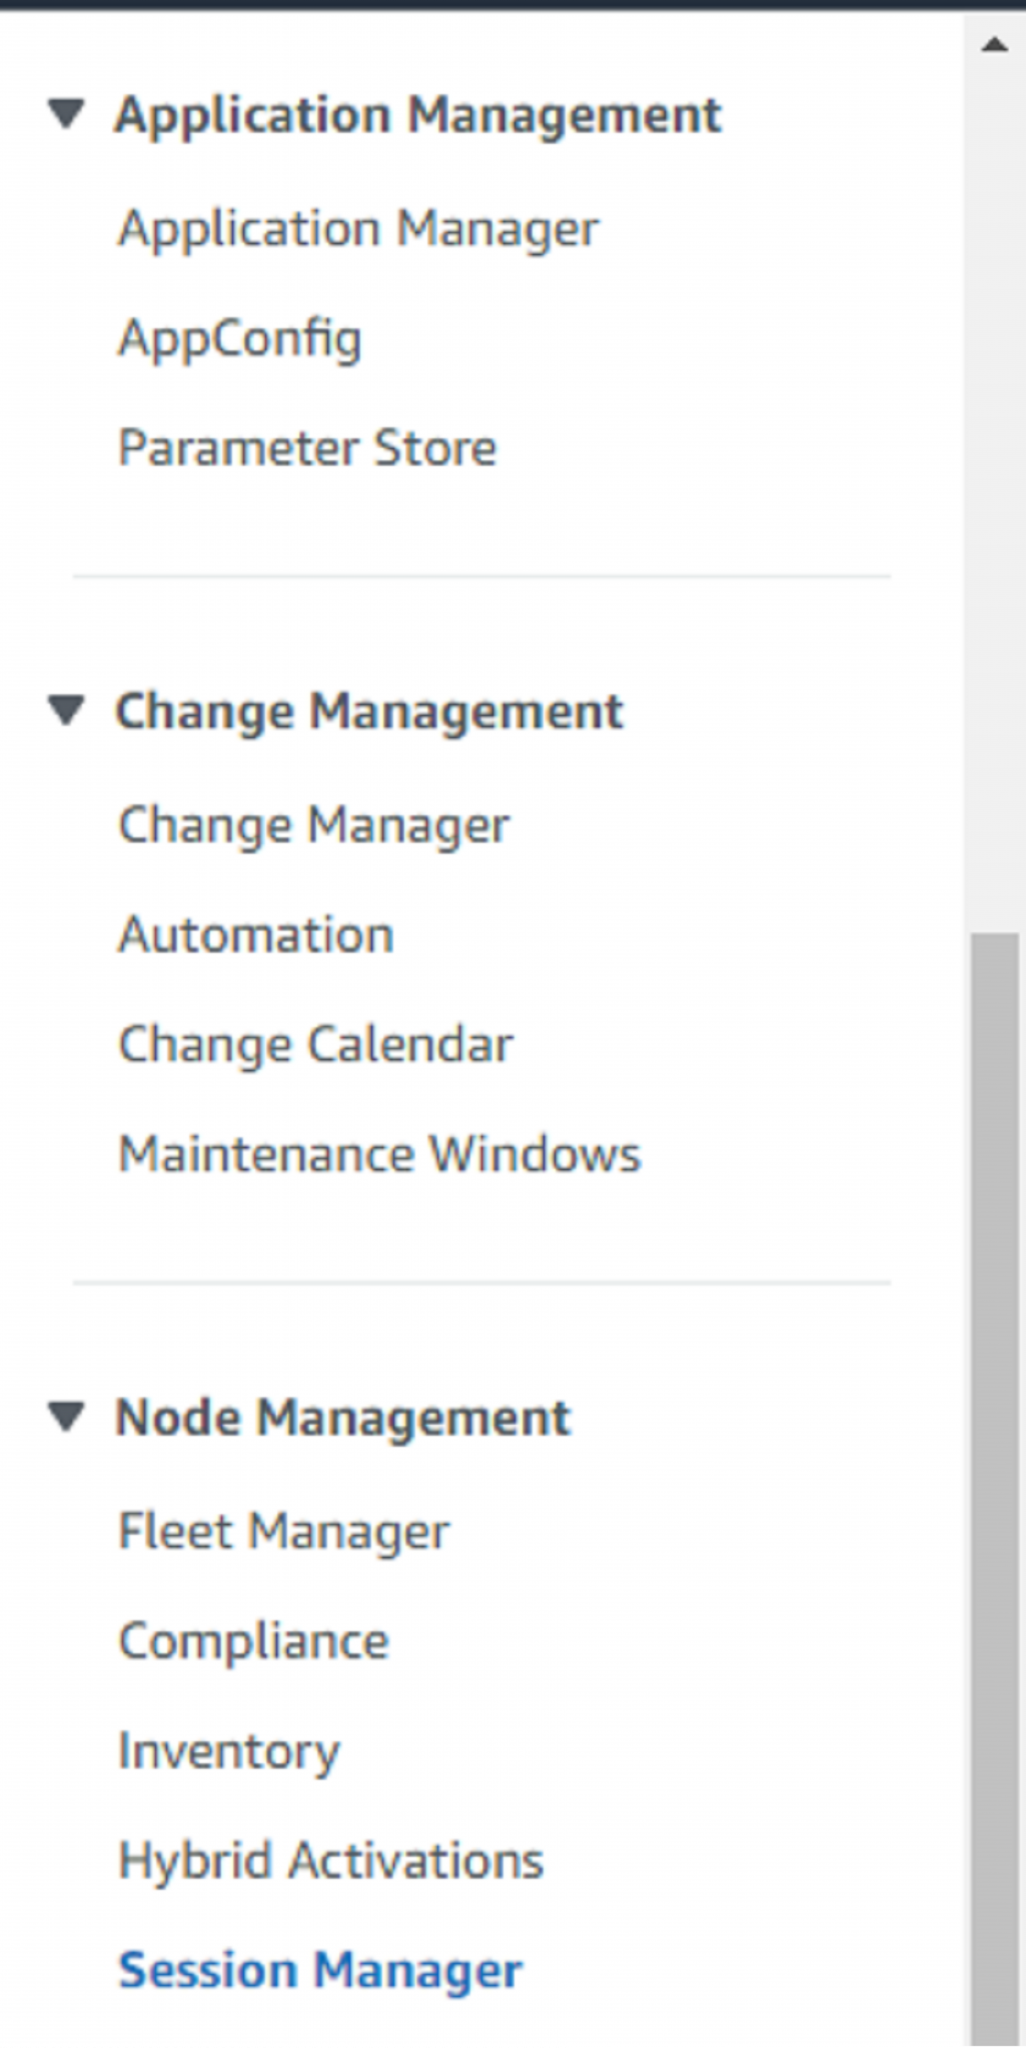Open Change Manager
1026x2048 pixels.
pyautogui.click(x=313, y=823)
